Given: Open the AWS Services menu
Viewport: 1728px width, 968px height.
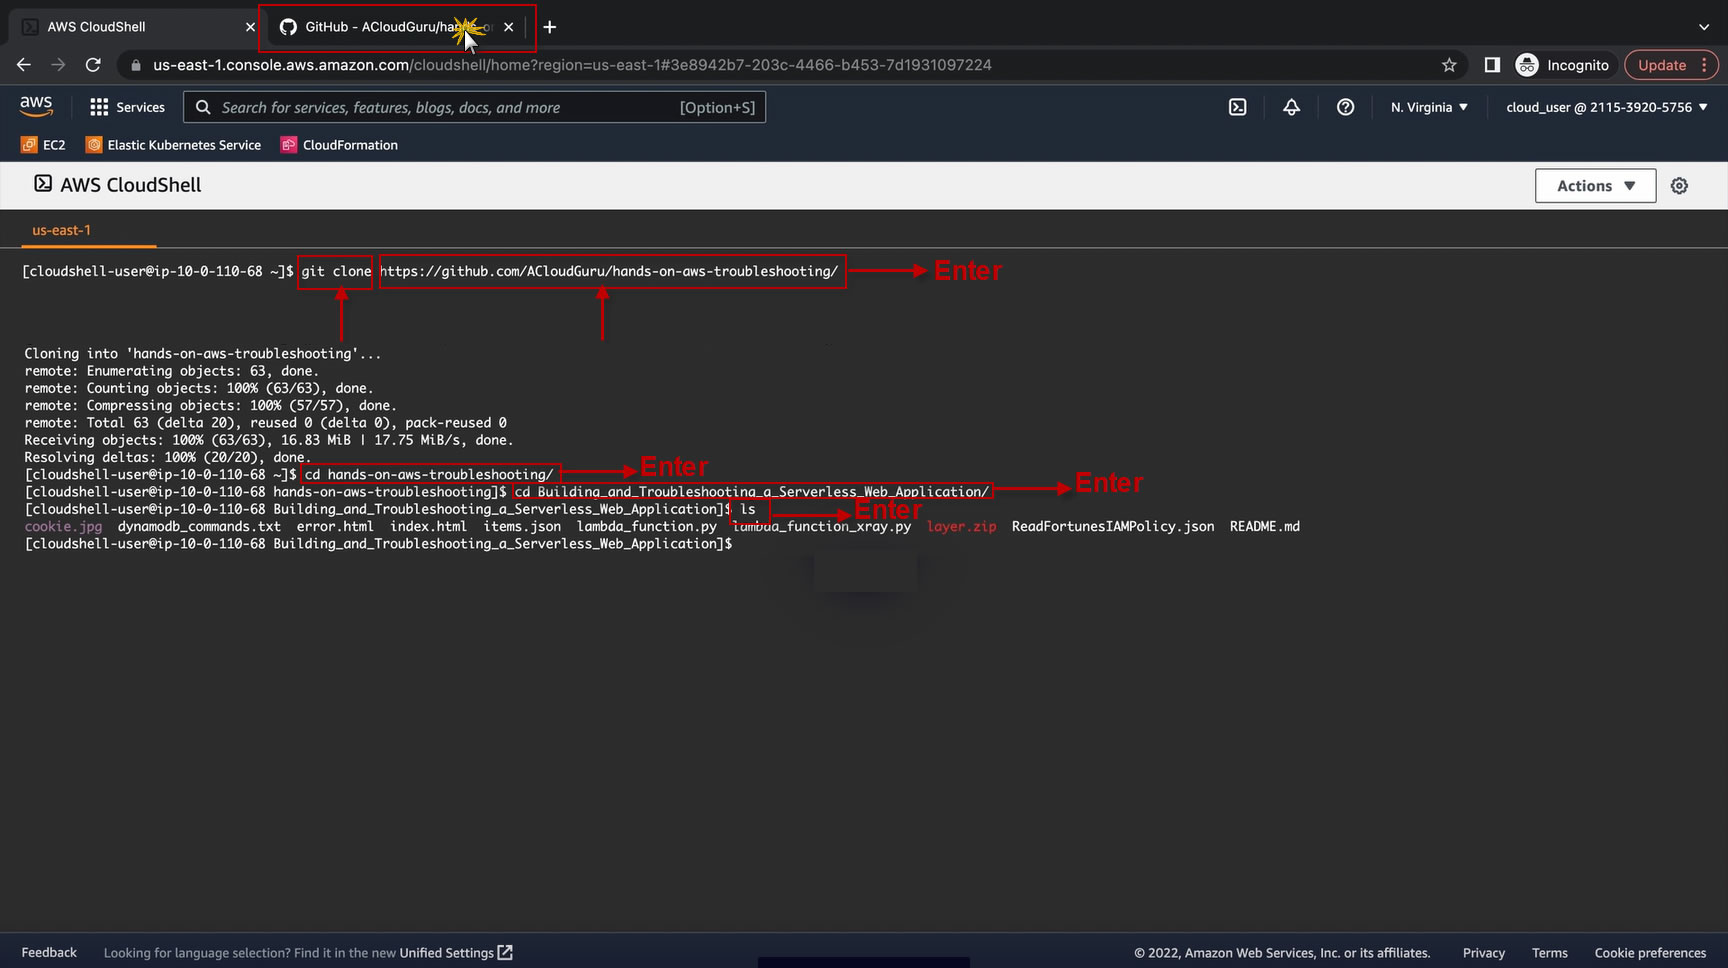Looking at the screenshot, I should pos(127,107).
